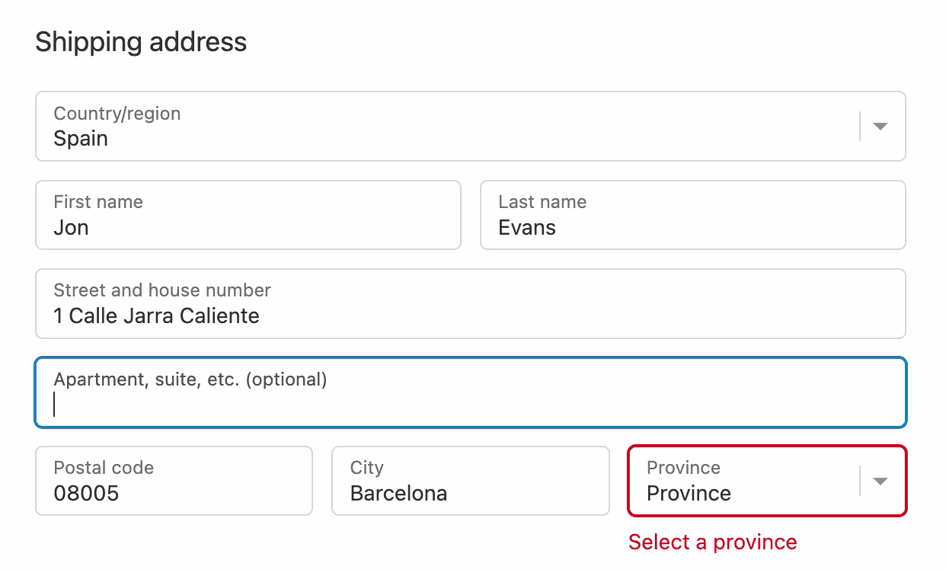Image resolution: width=946 pixels, height=570 pixels.
Task: Focus the First name input field
Action: tap(248, 215)
